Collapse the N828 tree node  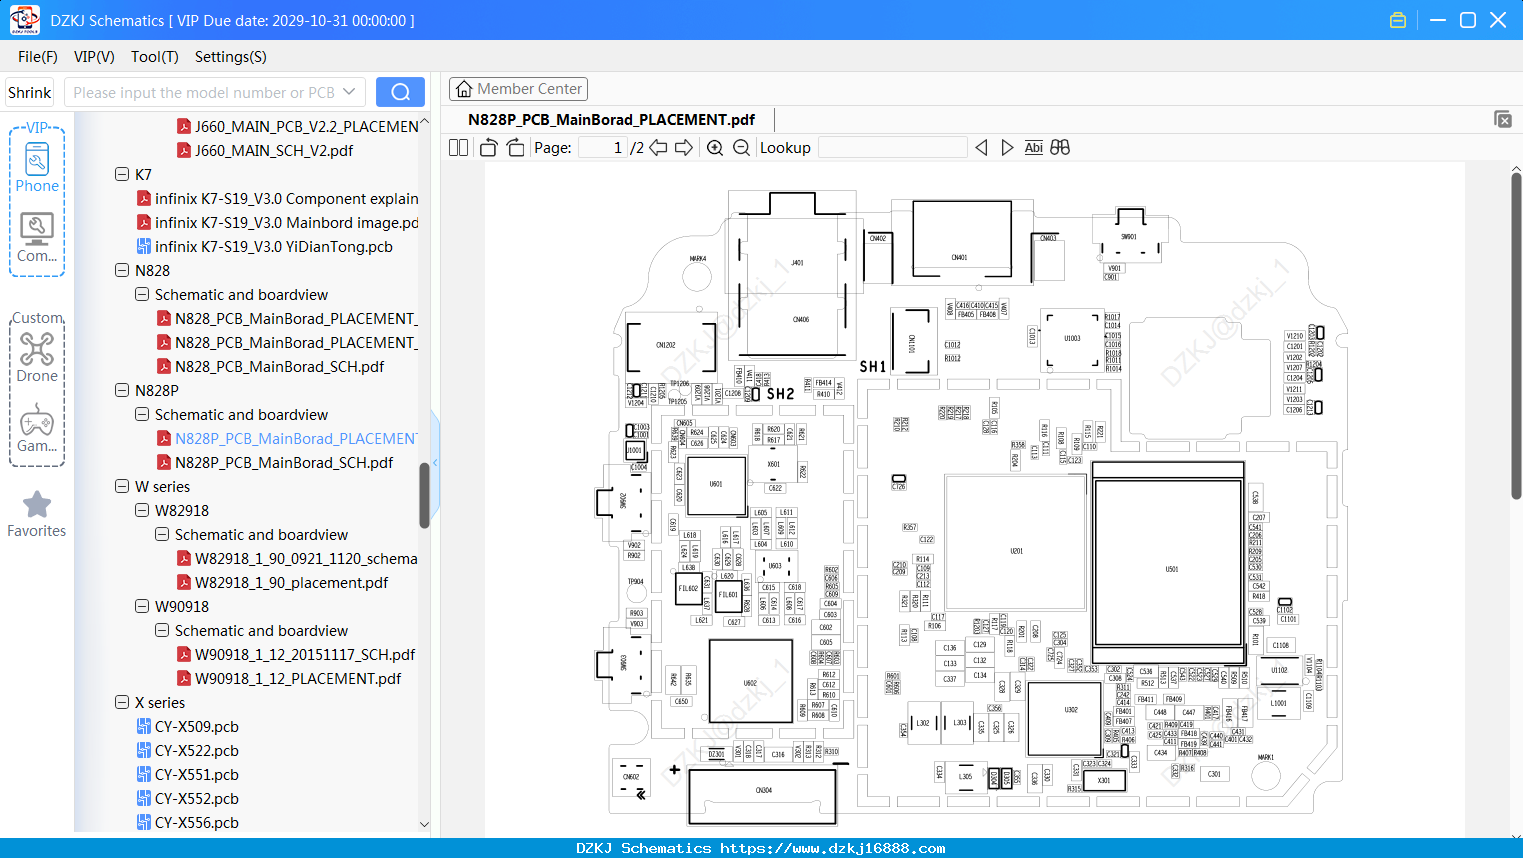click(122, 270)
